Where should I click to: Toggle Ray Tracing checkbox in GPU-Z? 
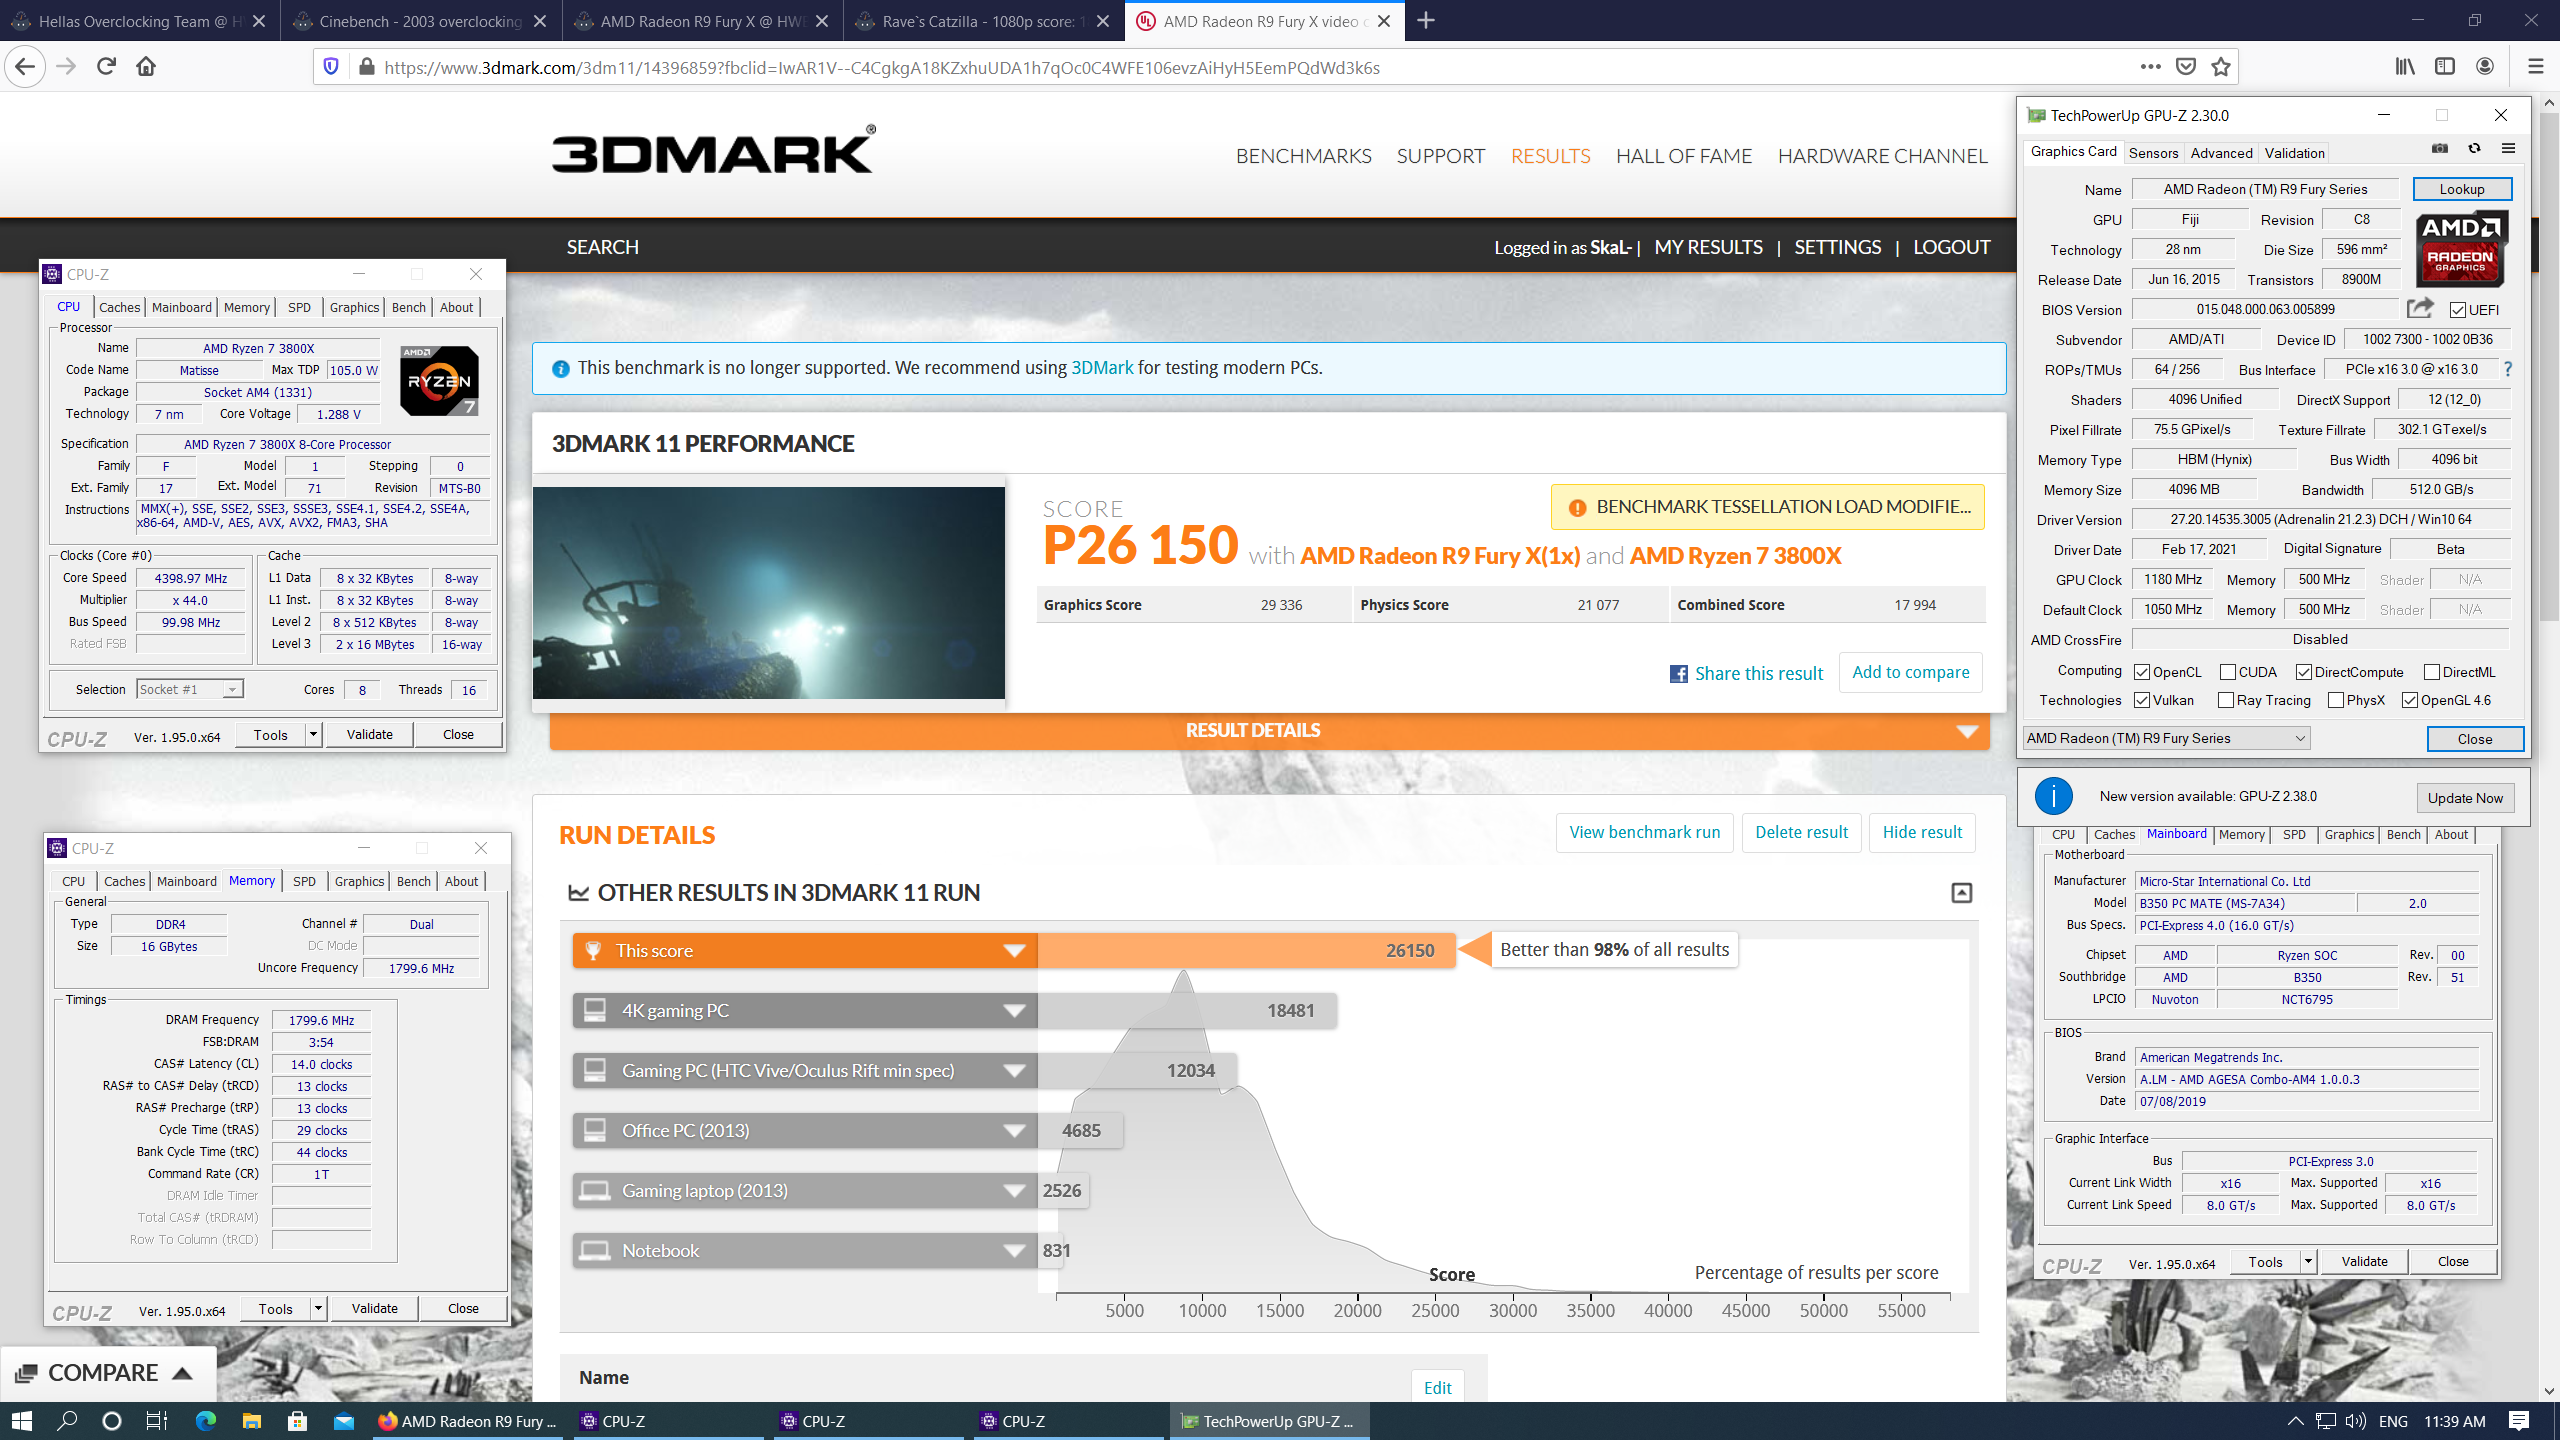(x=2226, y=700)
